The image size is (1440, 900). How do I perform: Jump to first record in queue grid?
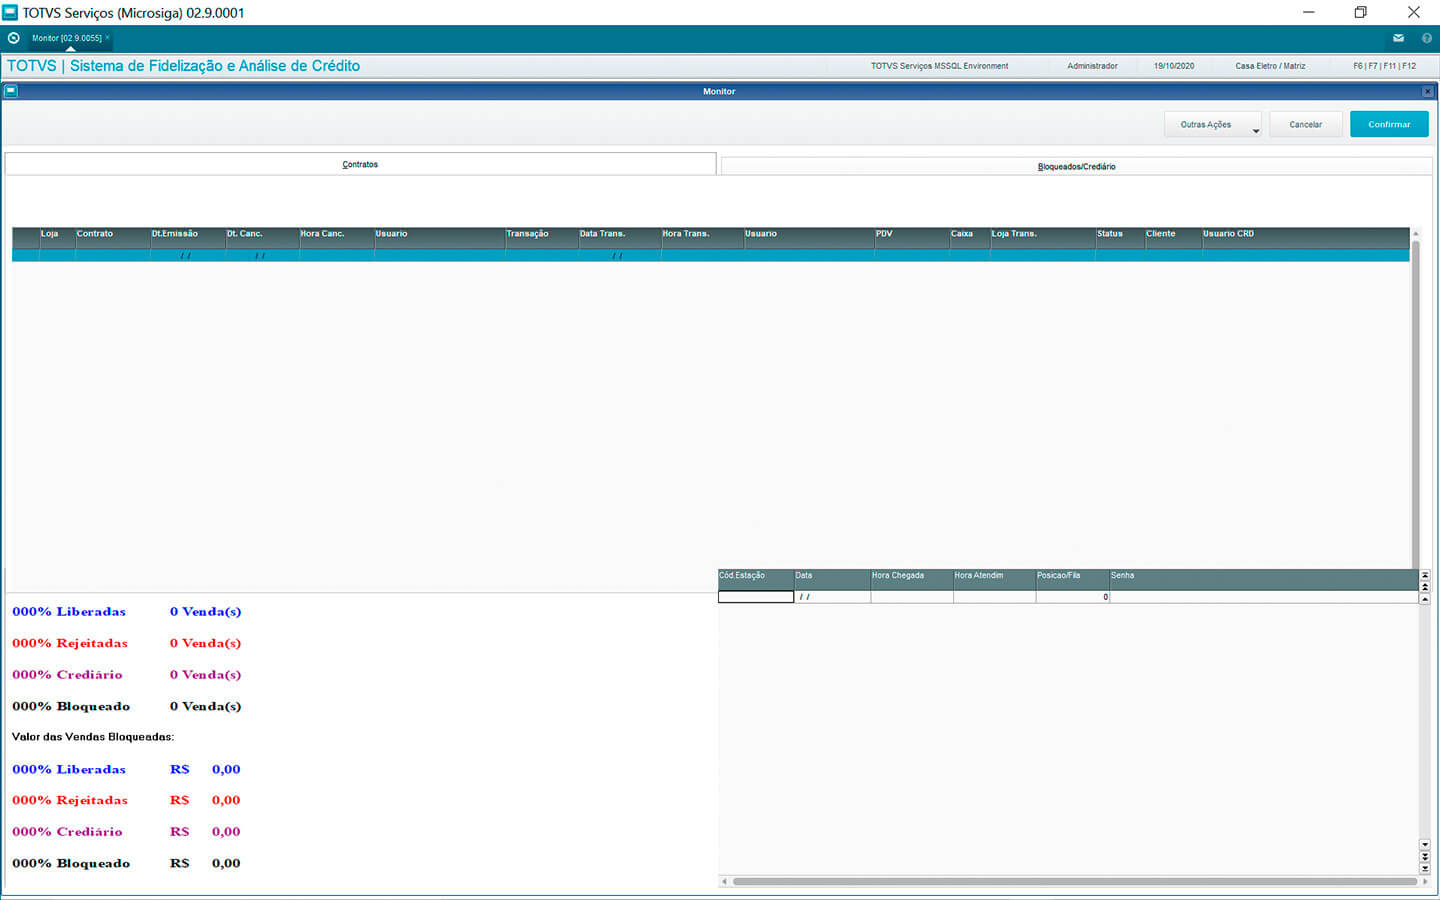pyautogui.click(x=1425, y=576)
